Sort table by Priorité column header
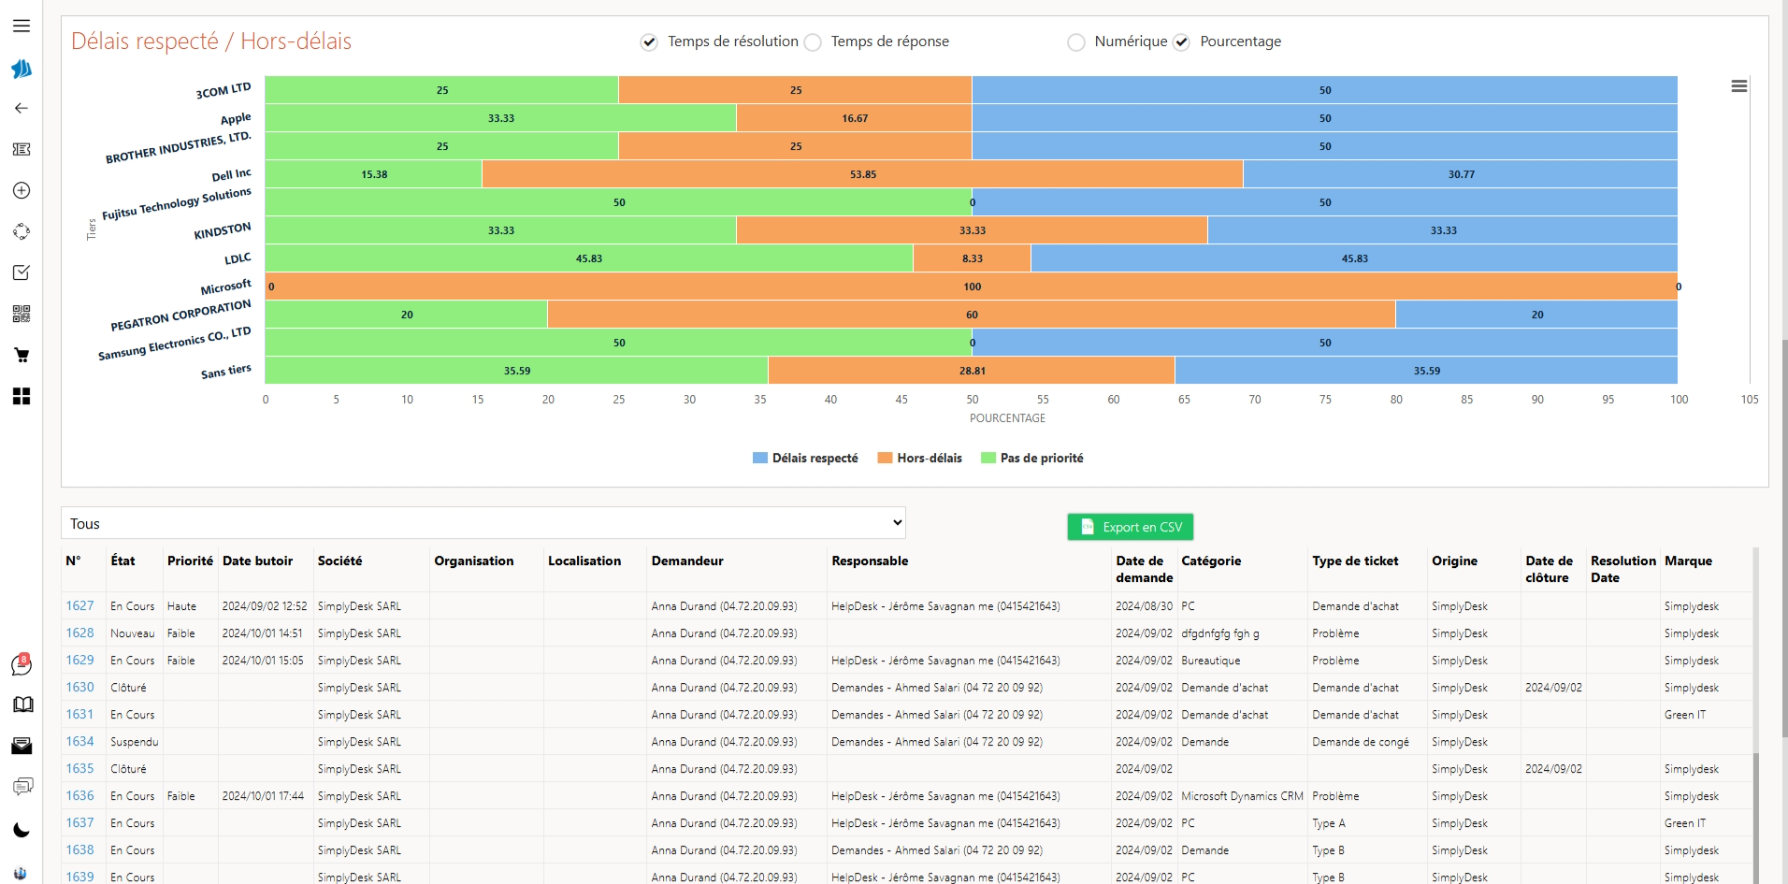The image size is (1788, 884). 190,561
